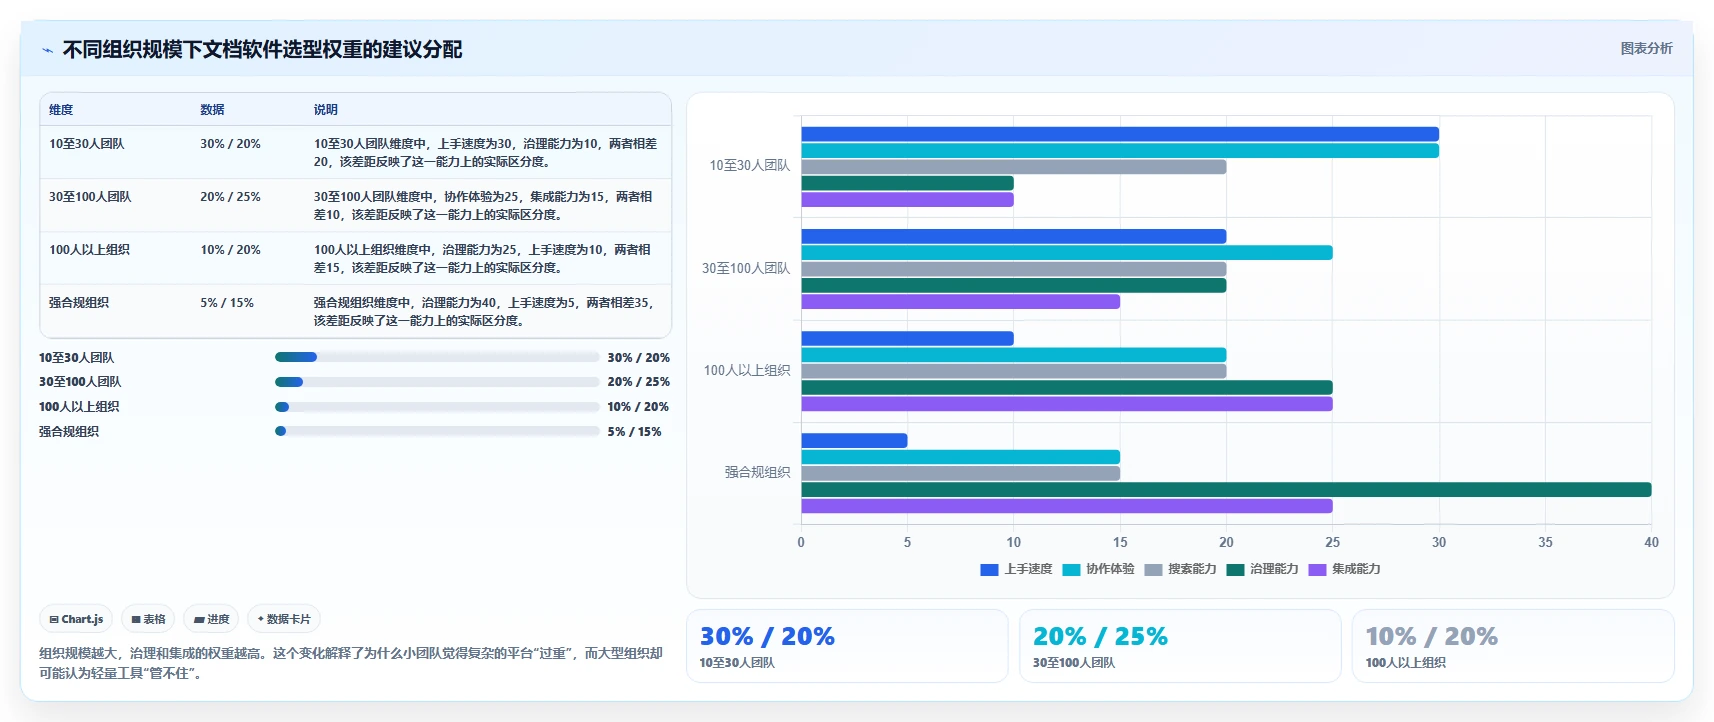Click the 10至30人团队 y-axis label
This screenshot has width=1714, height=722.
750,166
